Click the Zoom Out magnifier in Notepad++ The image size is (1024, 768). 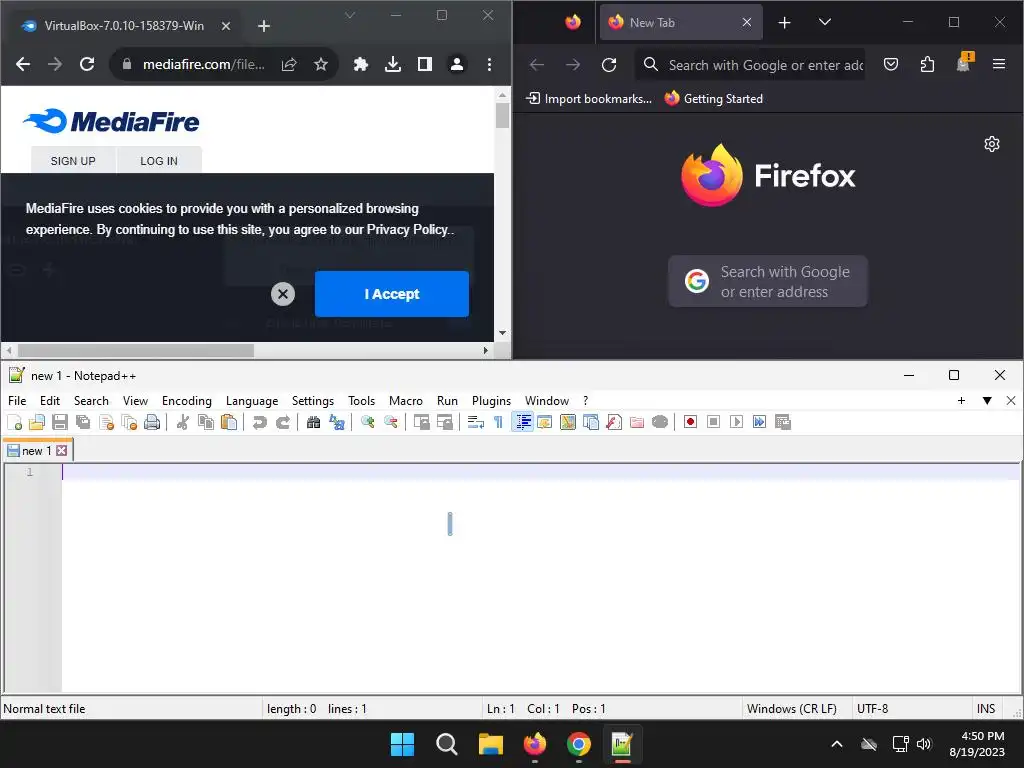click(x=391, y=422)
